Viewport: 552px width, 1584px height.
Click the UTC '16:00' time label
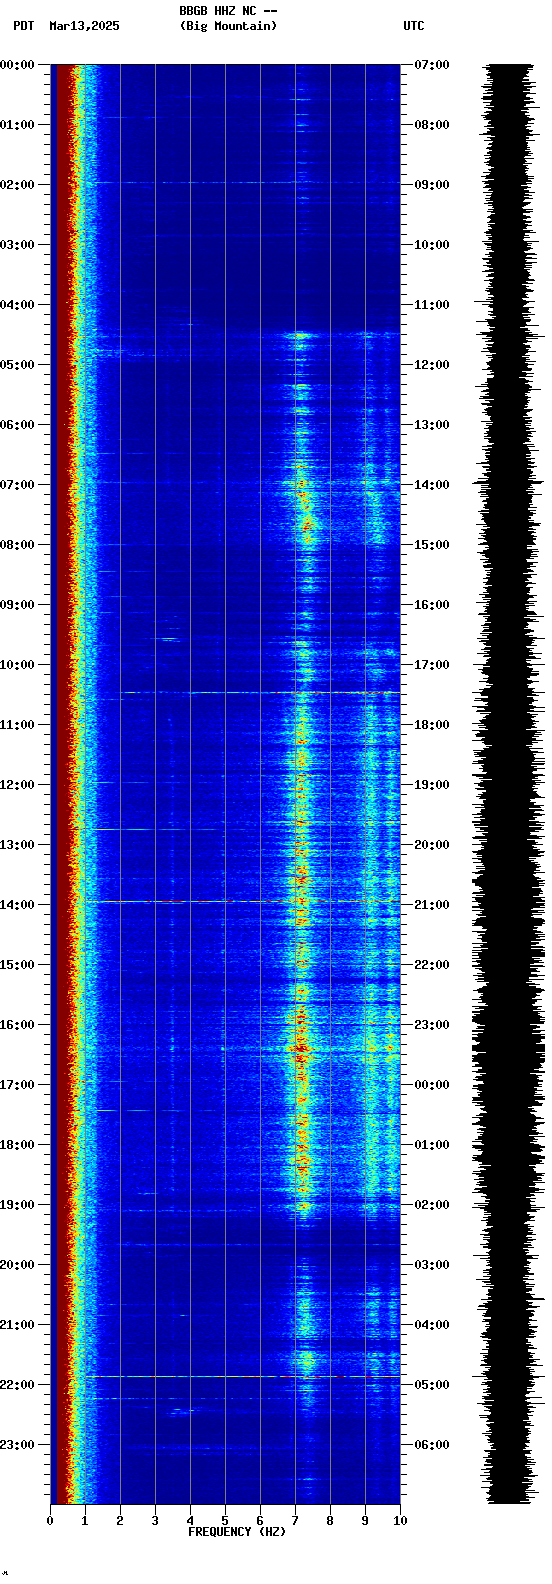(432, 605)
